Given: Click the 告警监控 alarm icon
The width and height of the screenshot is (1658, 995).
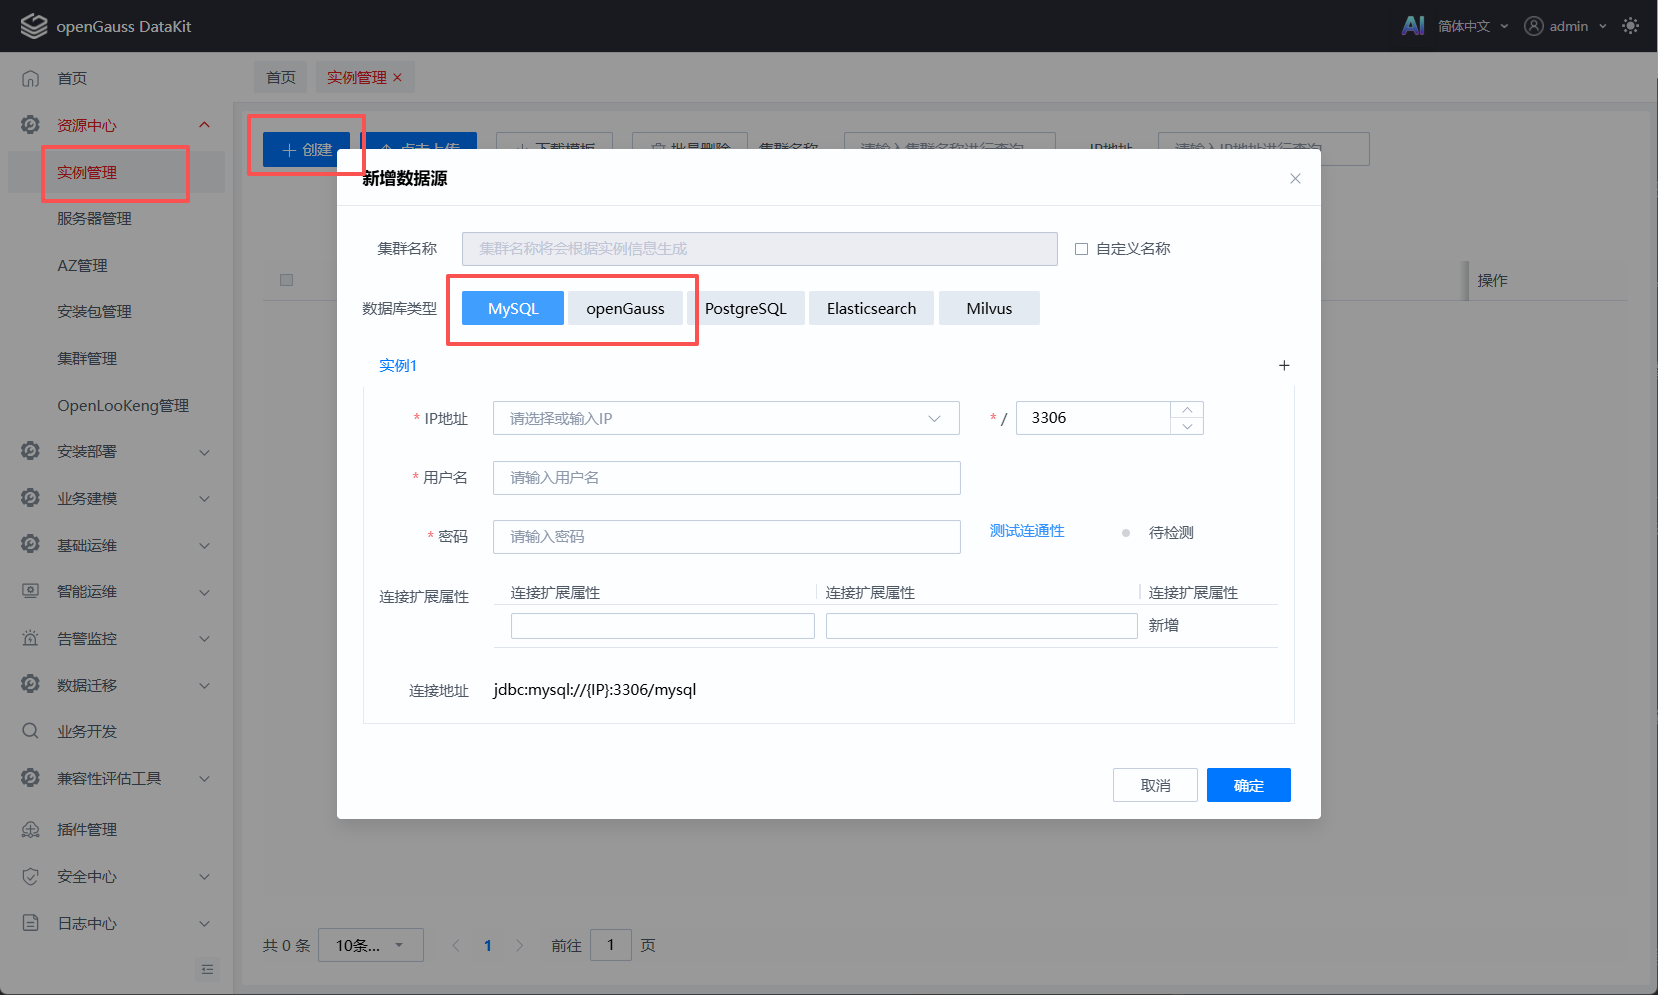Looking at the screenshot, I should [x=31, y=638].
